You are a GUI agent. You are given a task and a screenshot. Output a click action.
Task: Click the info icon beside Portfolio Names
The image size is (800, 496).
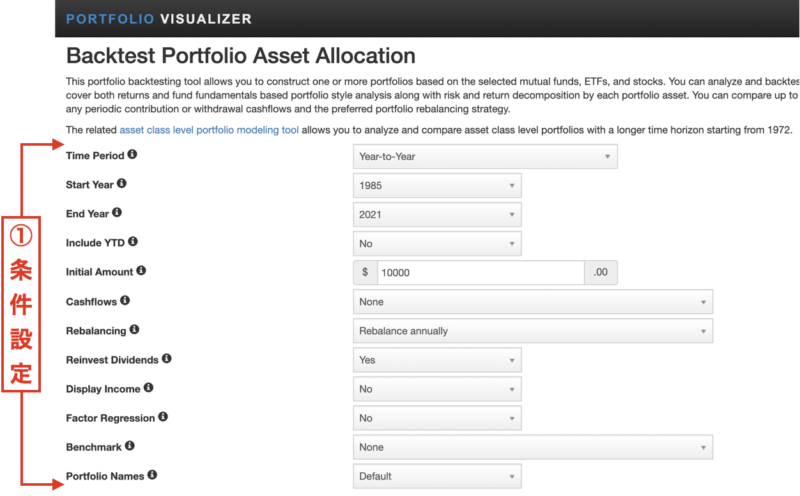152,475
